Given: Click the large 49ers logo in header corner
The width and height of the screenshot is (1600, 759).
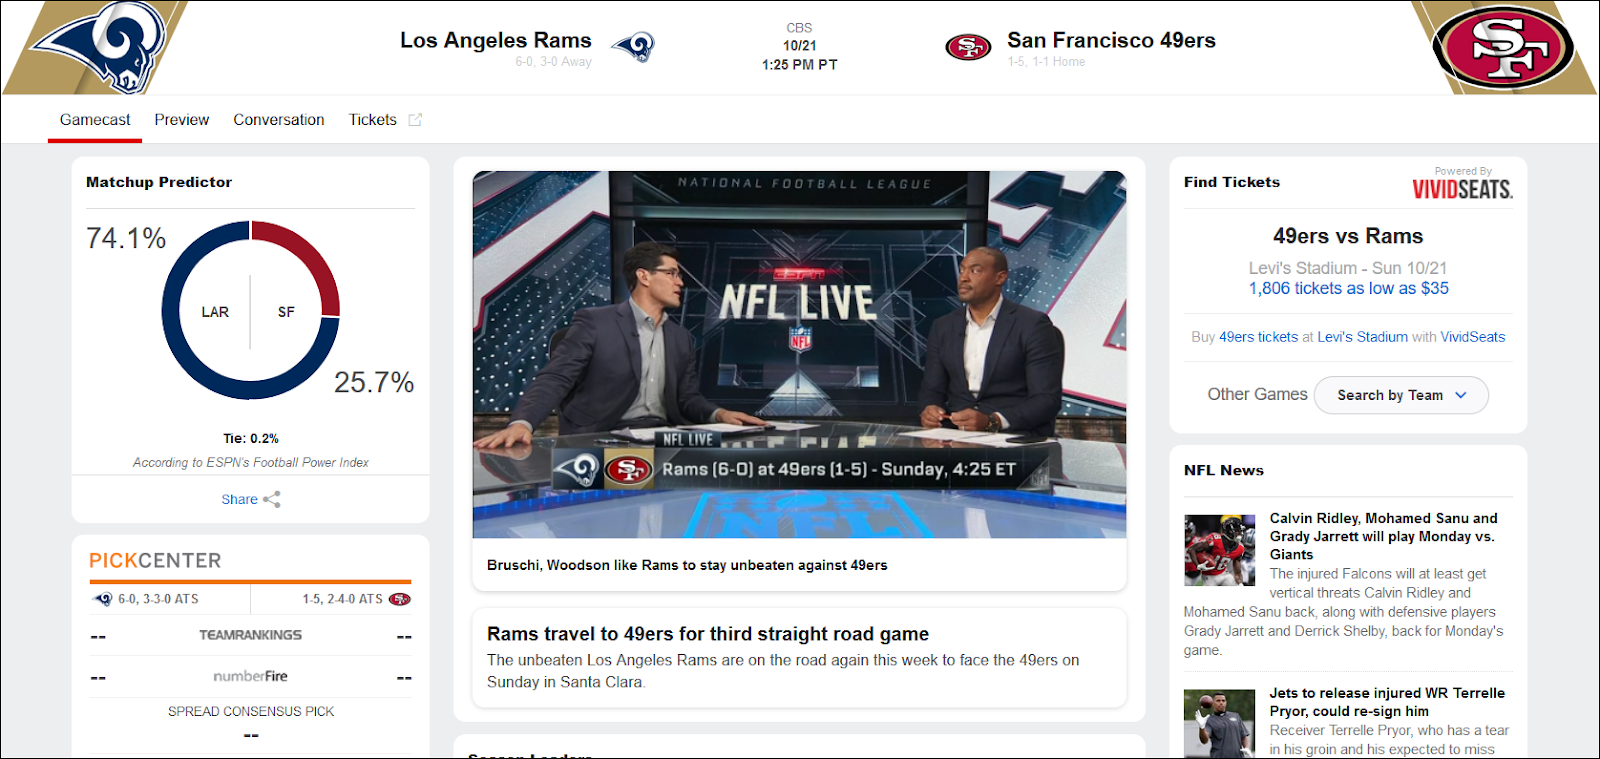Looking at the screenshot, I should [x=1503, y=47].
